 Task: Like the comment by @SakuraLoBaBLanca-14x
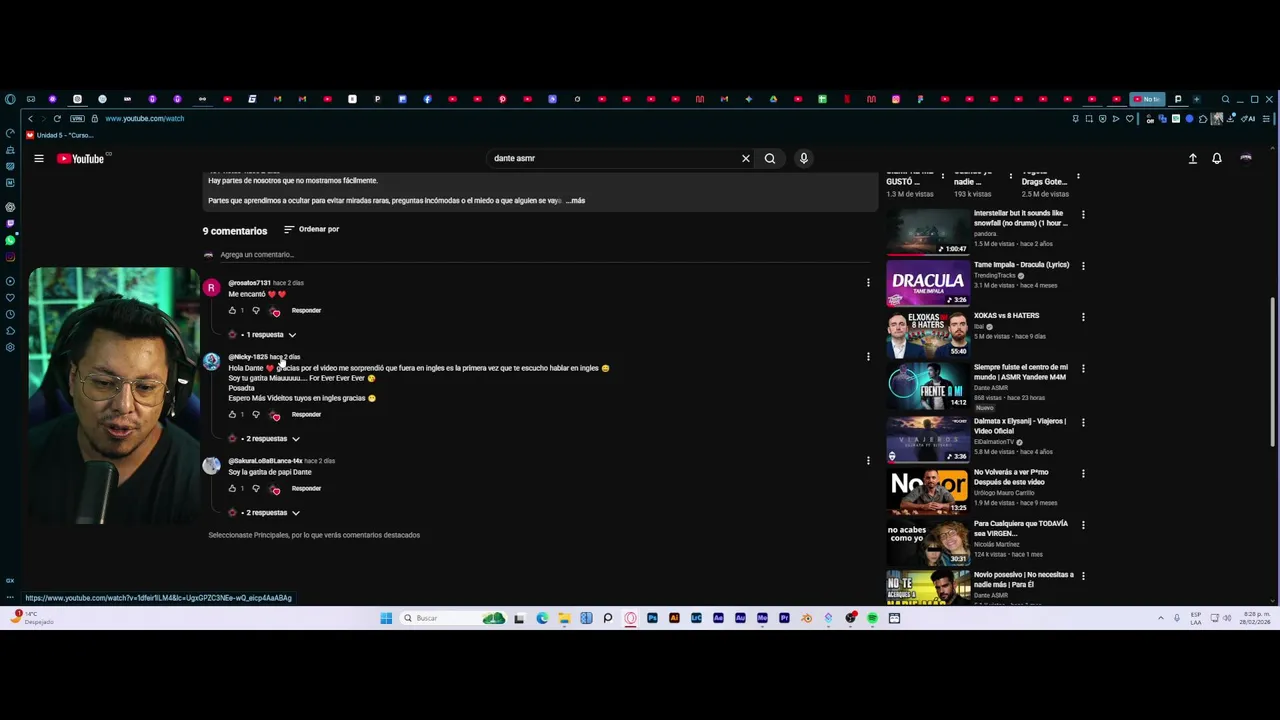point(232,488)
